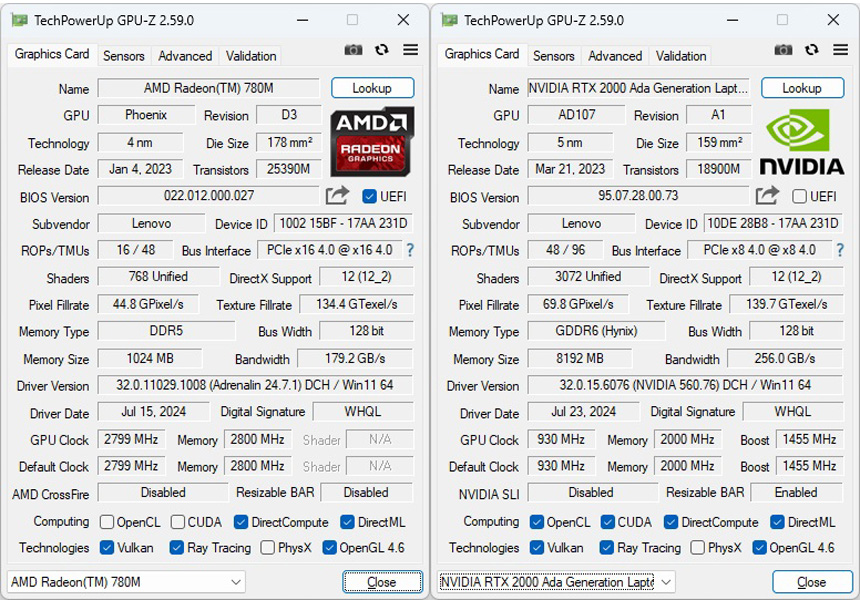The width and height of the screenshot is (860, 605).
Task: Switch to Advanced tab in AMD window
Action: [185, 56]
